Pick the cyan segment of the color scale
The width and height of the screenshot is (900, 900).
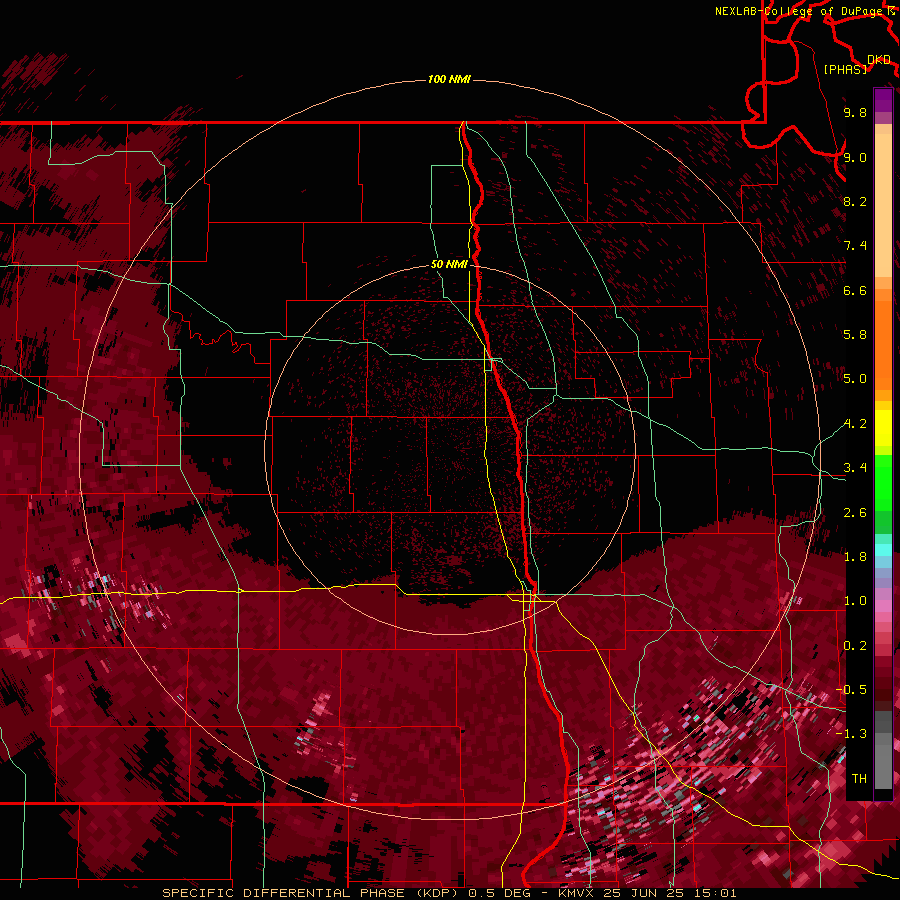pos(883,550)
